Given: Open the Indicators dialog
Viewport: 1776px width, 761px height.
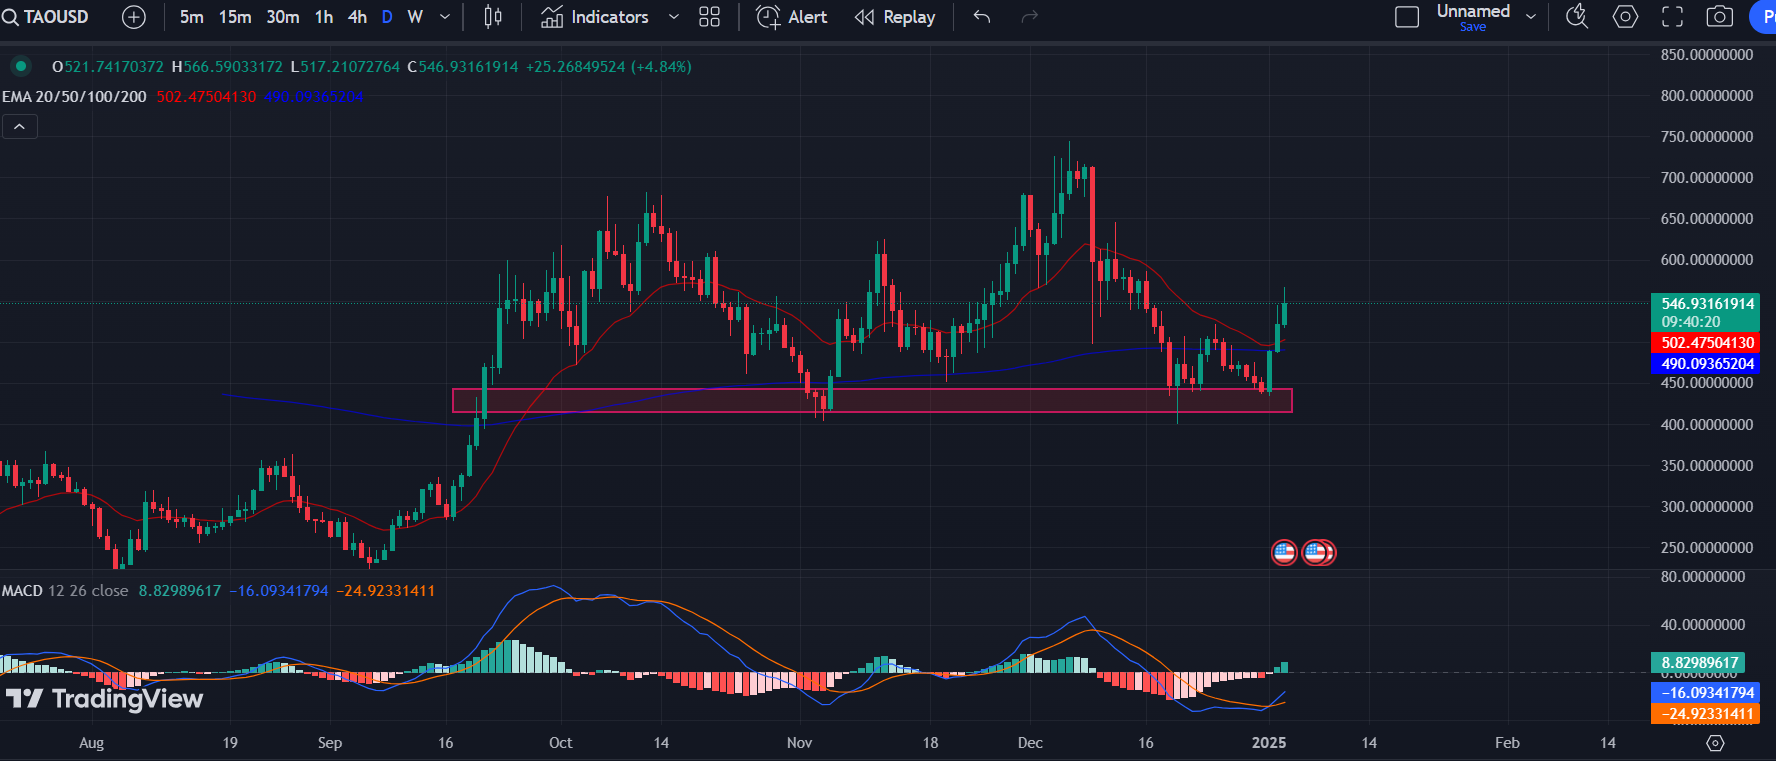Looking at the screenshot, I should click(x=595, y=17).
